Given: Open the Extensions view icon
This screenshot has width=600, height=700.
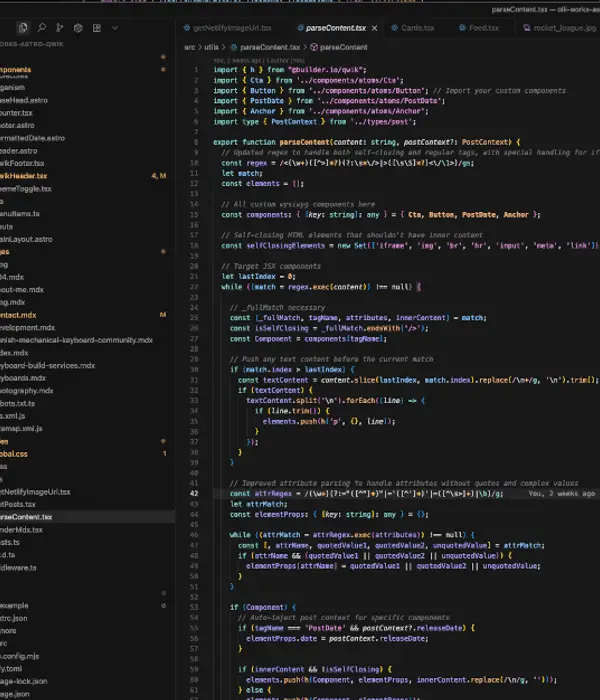Looking at the screenshot, I should click(x=96, y=28).
